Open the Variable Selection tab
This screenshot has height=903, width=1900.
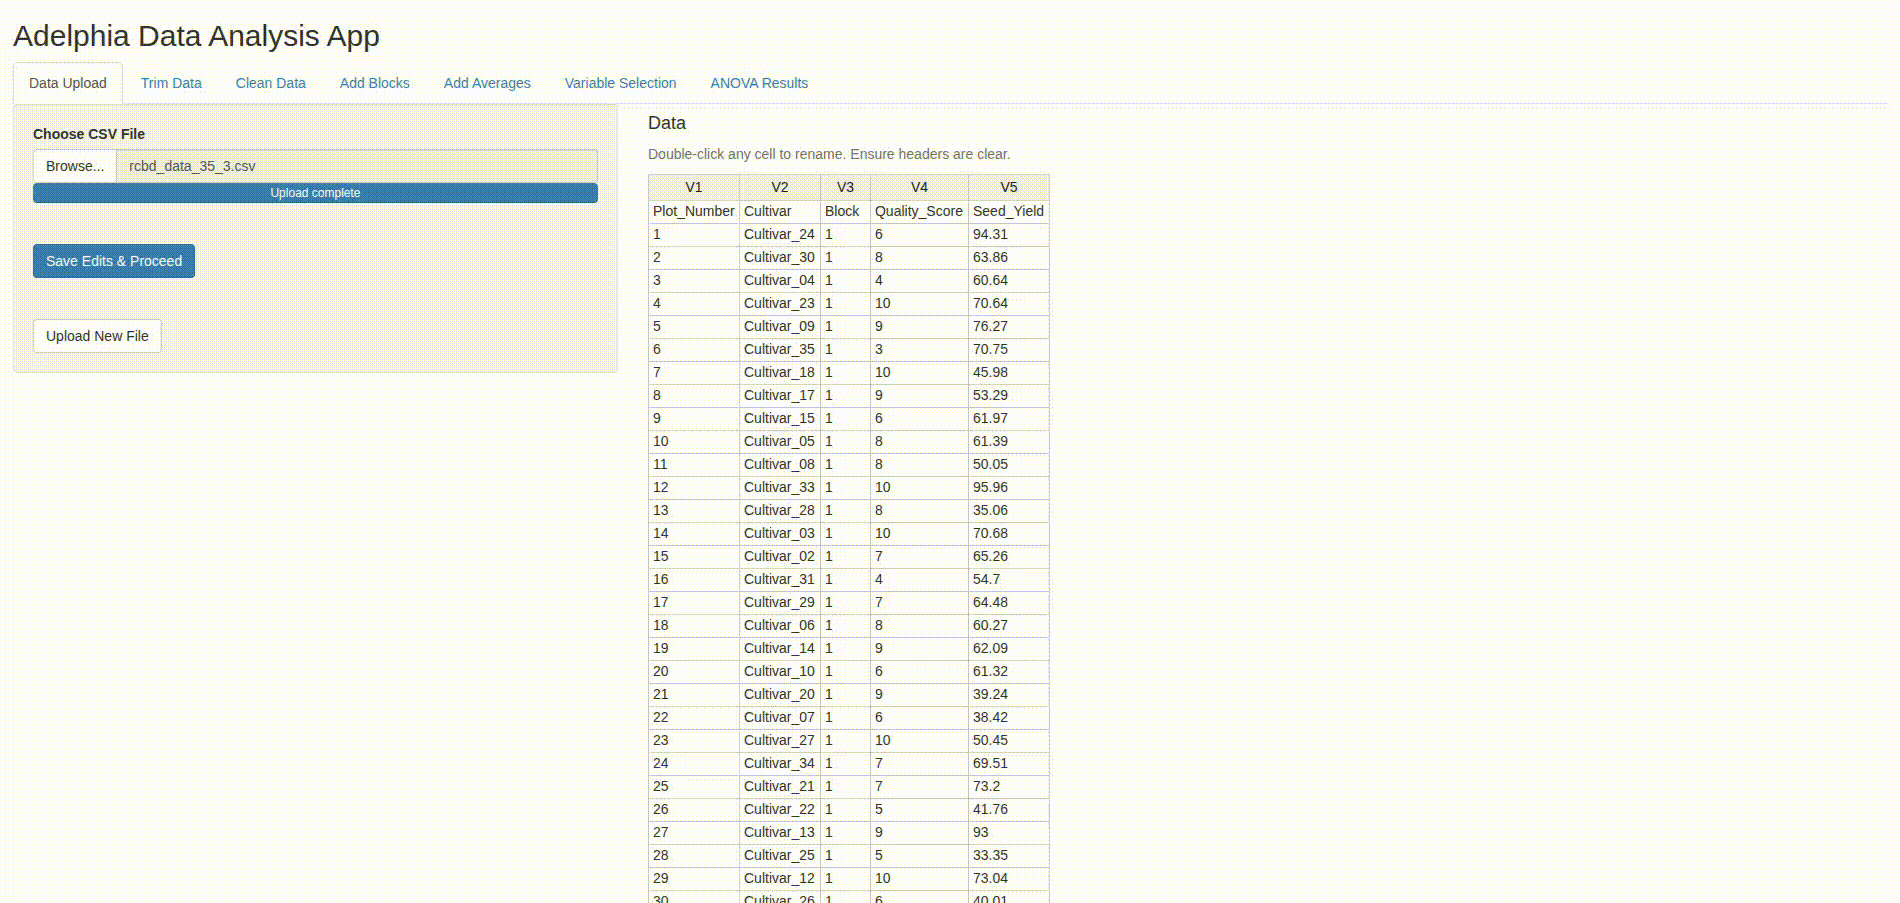[620, 83]
